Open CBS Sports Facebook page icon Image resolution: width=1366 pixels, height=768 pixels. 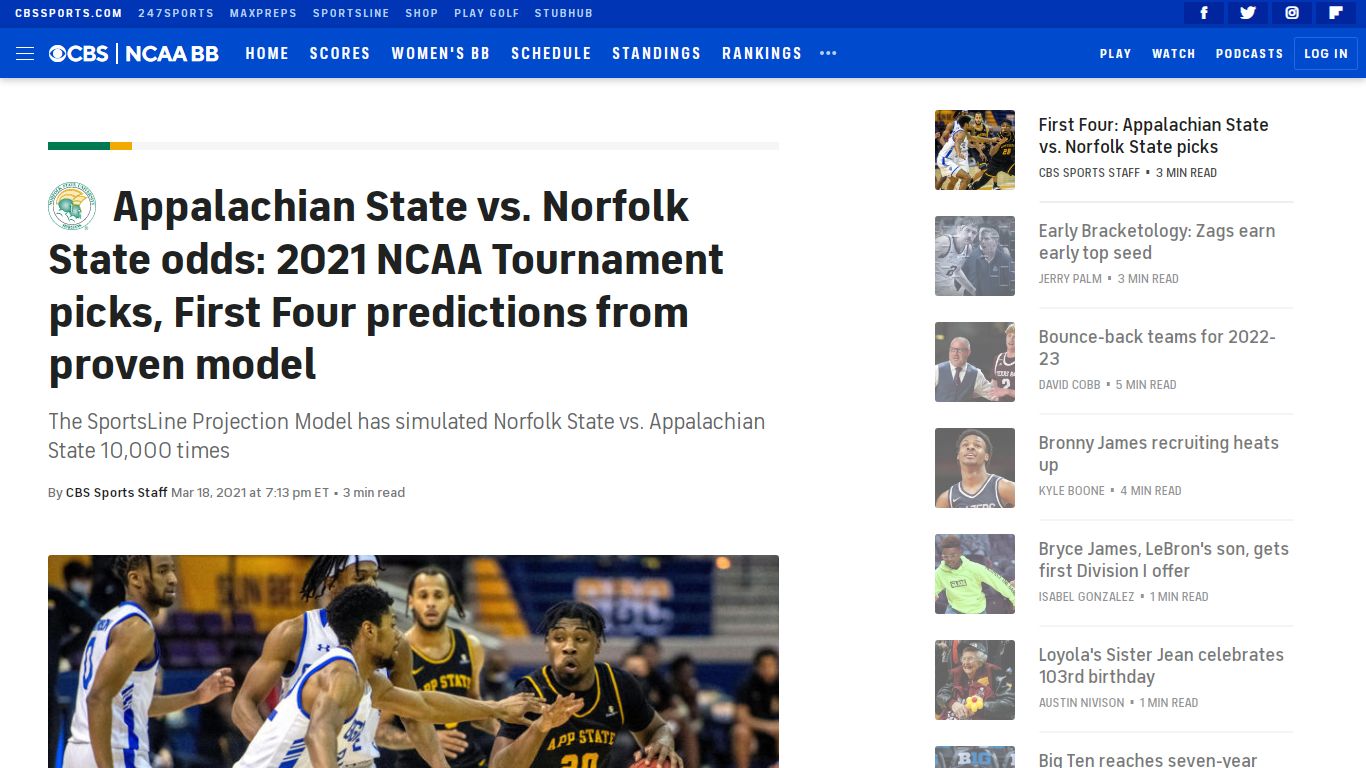pos(1204,13)
